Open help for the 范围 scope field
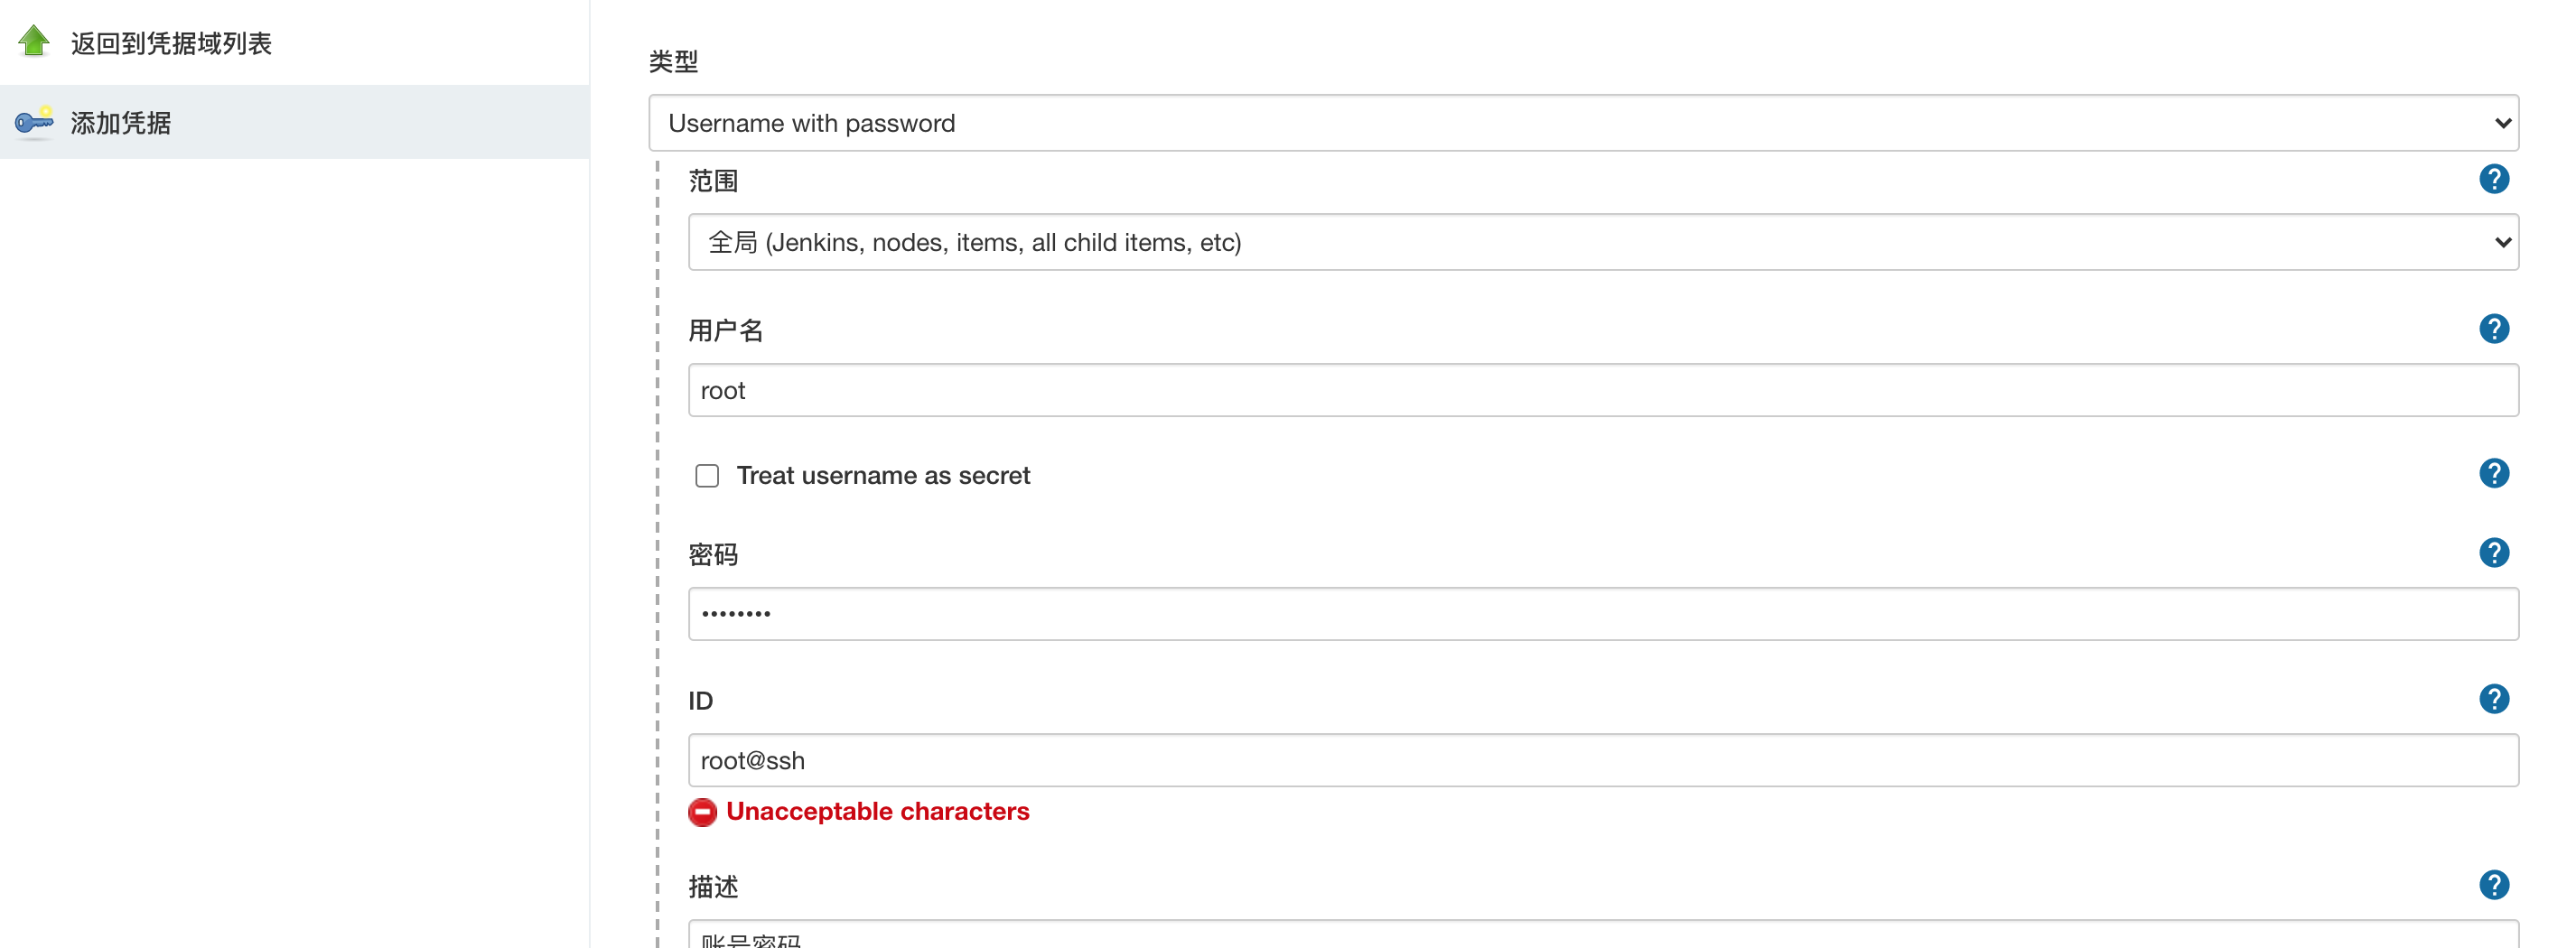Screen dimensions: 2576x948 coord(2493,180)
